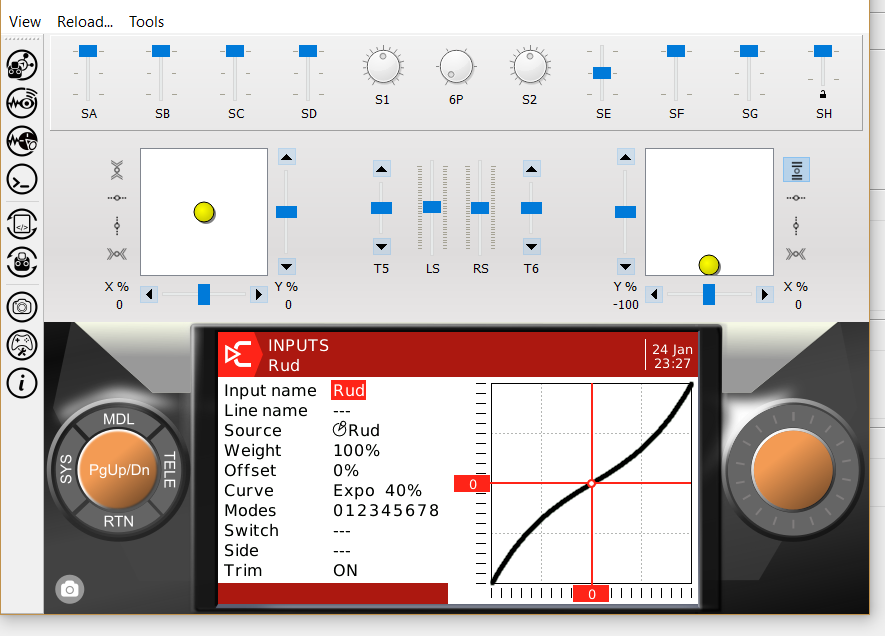
Task: Open the Tools menu
Action: click(x=147, y=21)
